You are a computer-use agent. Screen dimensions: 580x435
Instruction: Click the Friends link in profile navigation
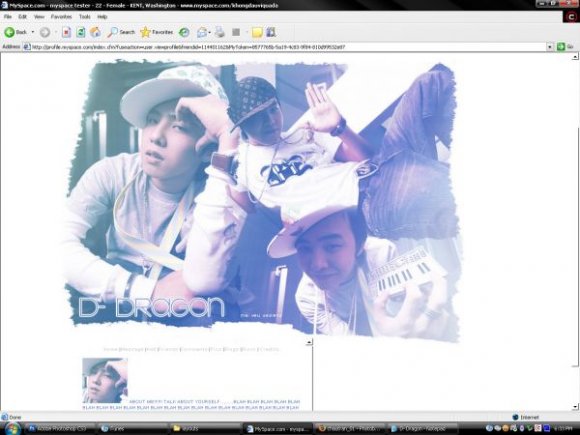tap(168, 349)
